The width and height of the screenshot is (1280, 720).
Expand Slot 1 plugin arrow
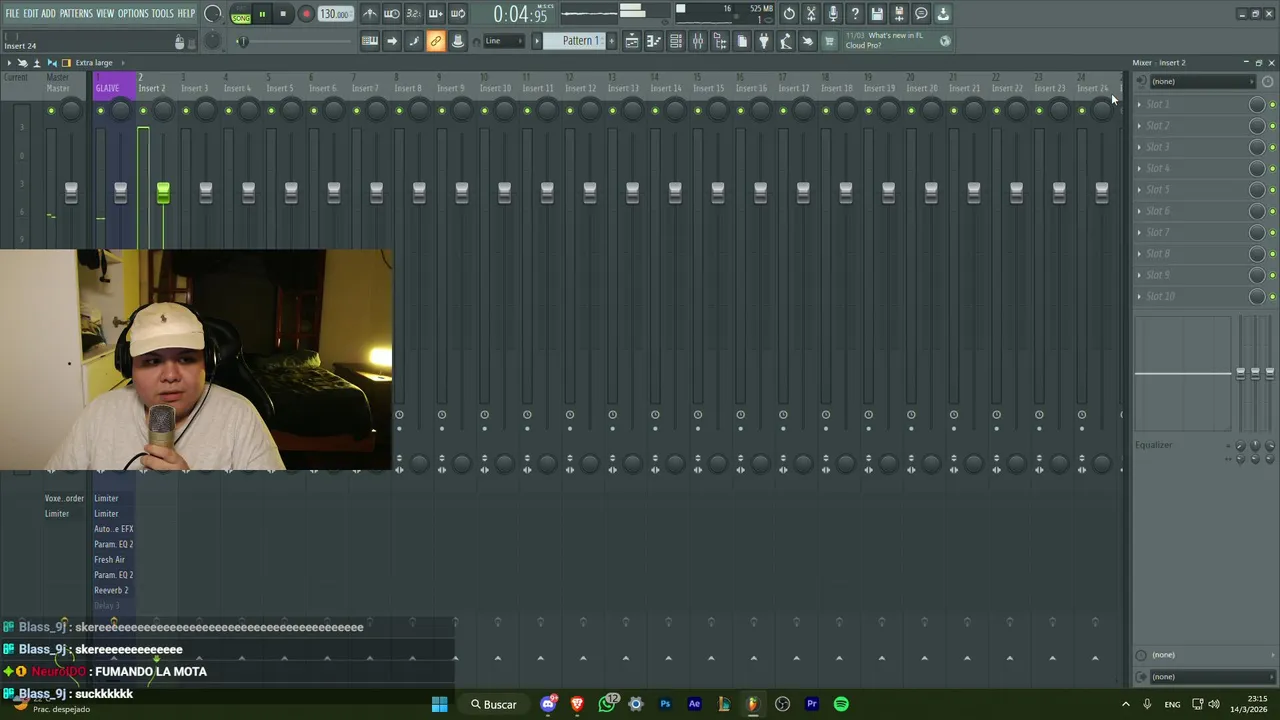click(x=1139, y=104)
